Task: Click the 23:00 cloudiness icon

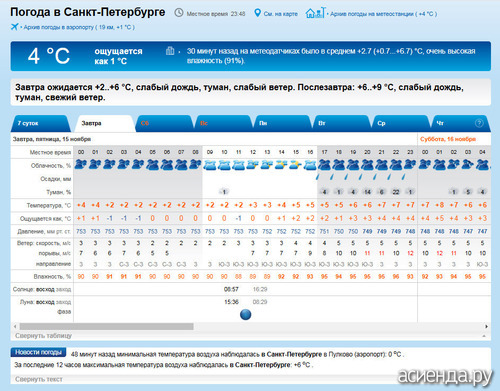Action: pyautogui.click(x=410, y=164)
